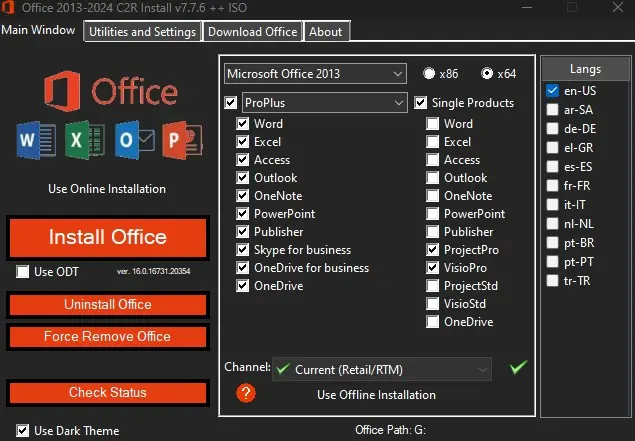
Task: Uncheck Outlook under ProPlus
Action: click(x=243, y=177)
